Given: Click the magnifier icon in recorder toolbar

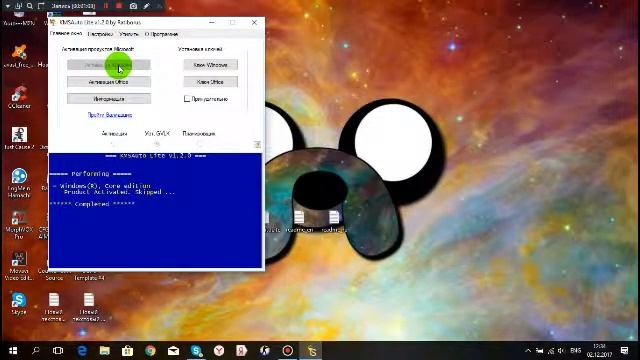Looking at the screenshot, I should pyautogui.click(x=30, y=6).
